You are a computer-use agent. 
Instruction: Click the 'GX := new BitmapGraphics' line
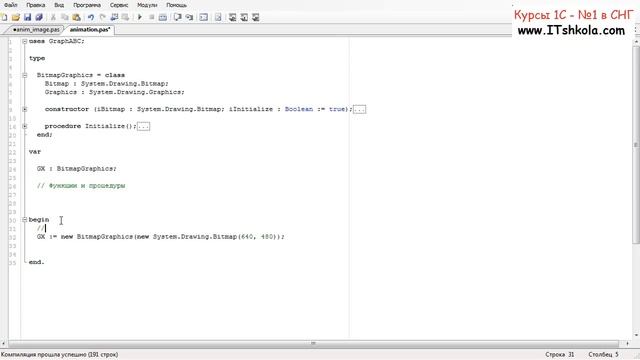tap(160, 237)
